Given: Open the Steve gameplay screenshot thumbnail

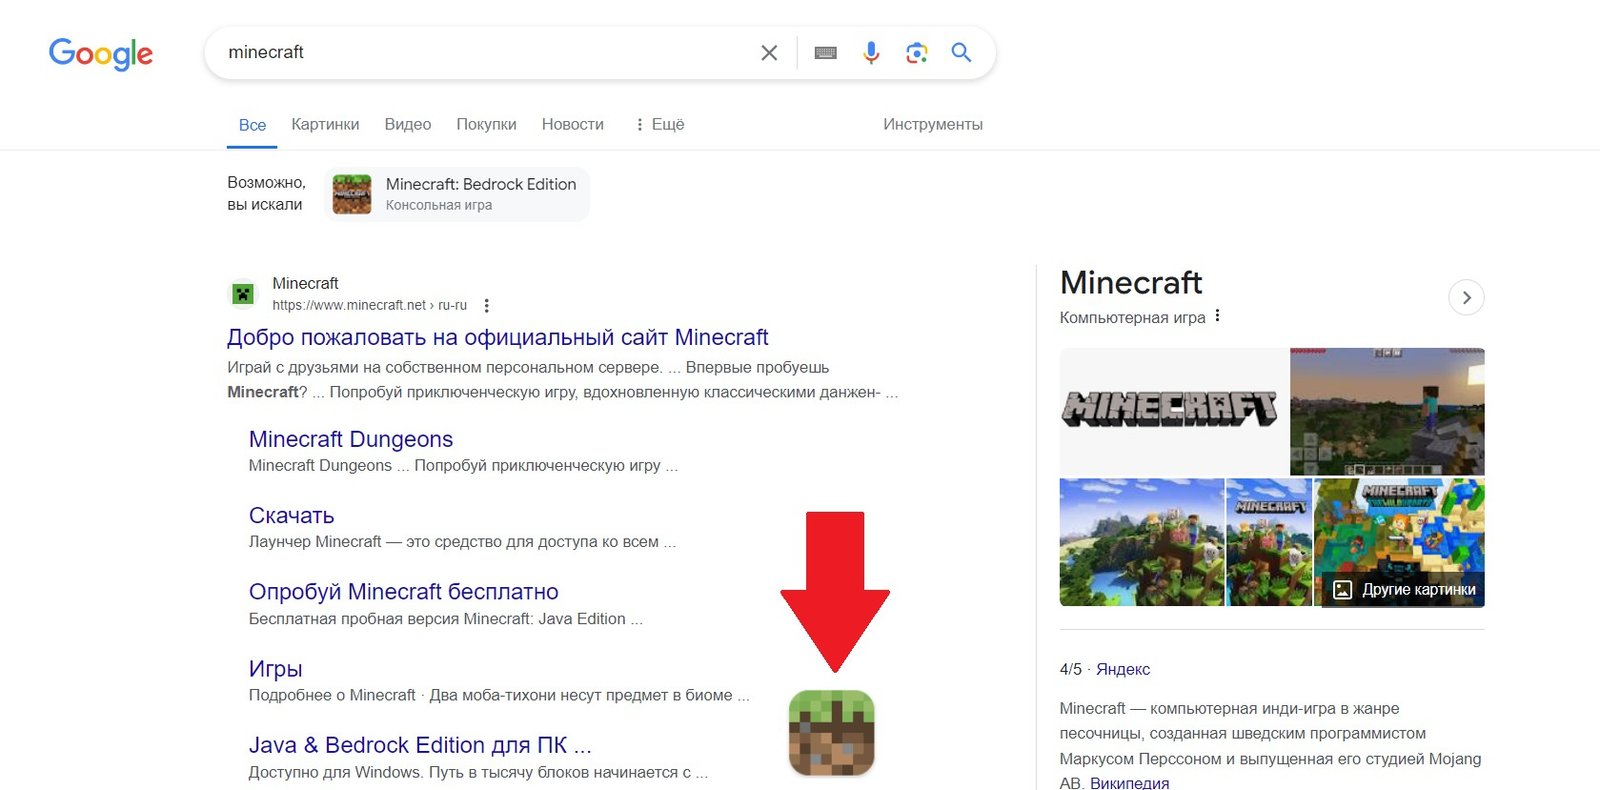Looking at the screenshot, I should 1387,411.
